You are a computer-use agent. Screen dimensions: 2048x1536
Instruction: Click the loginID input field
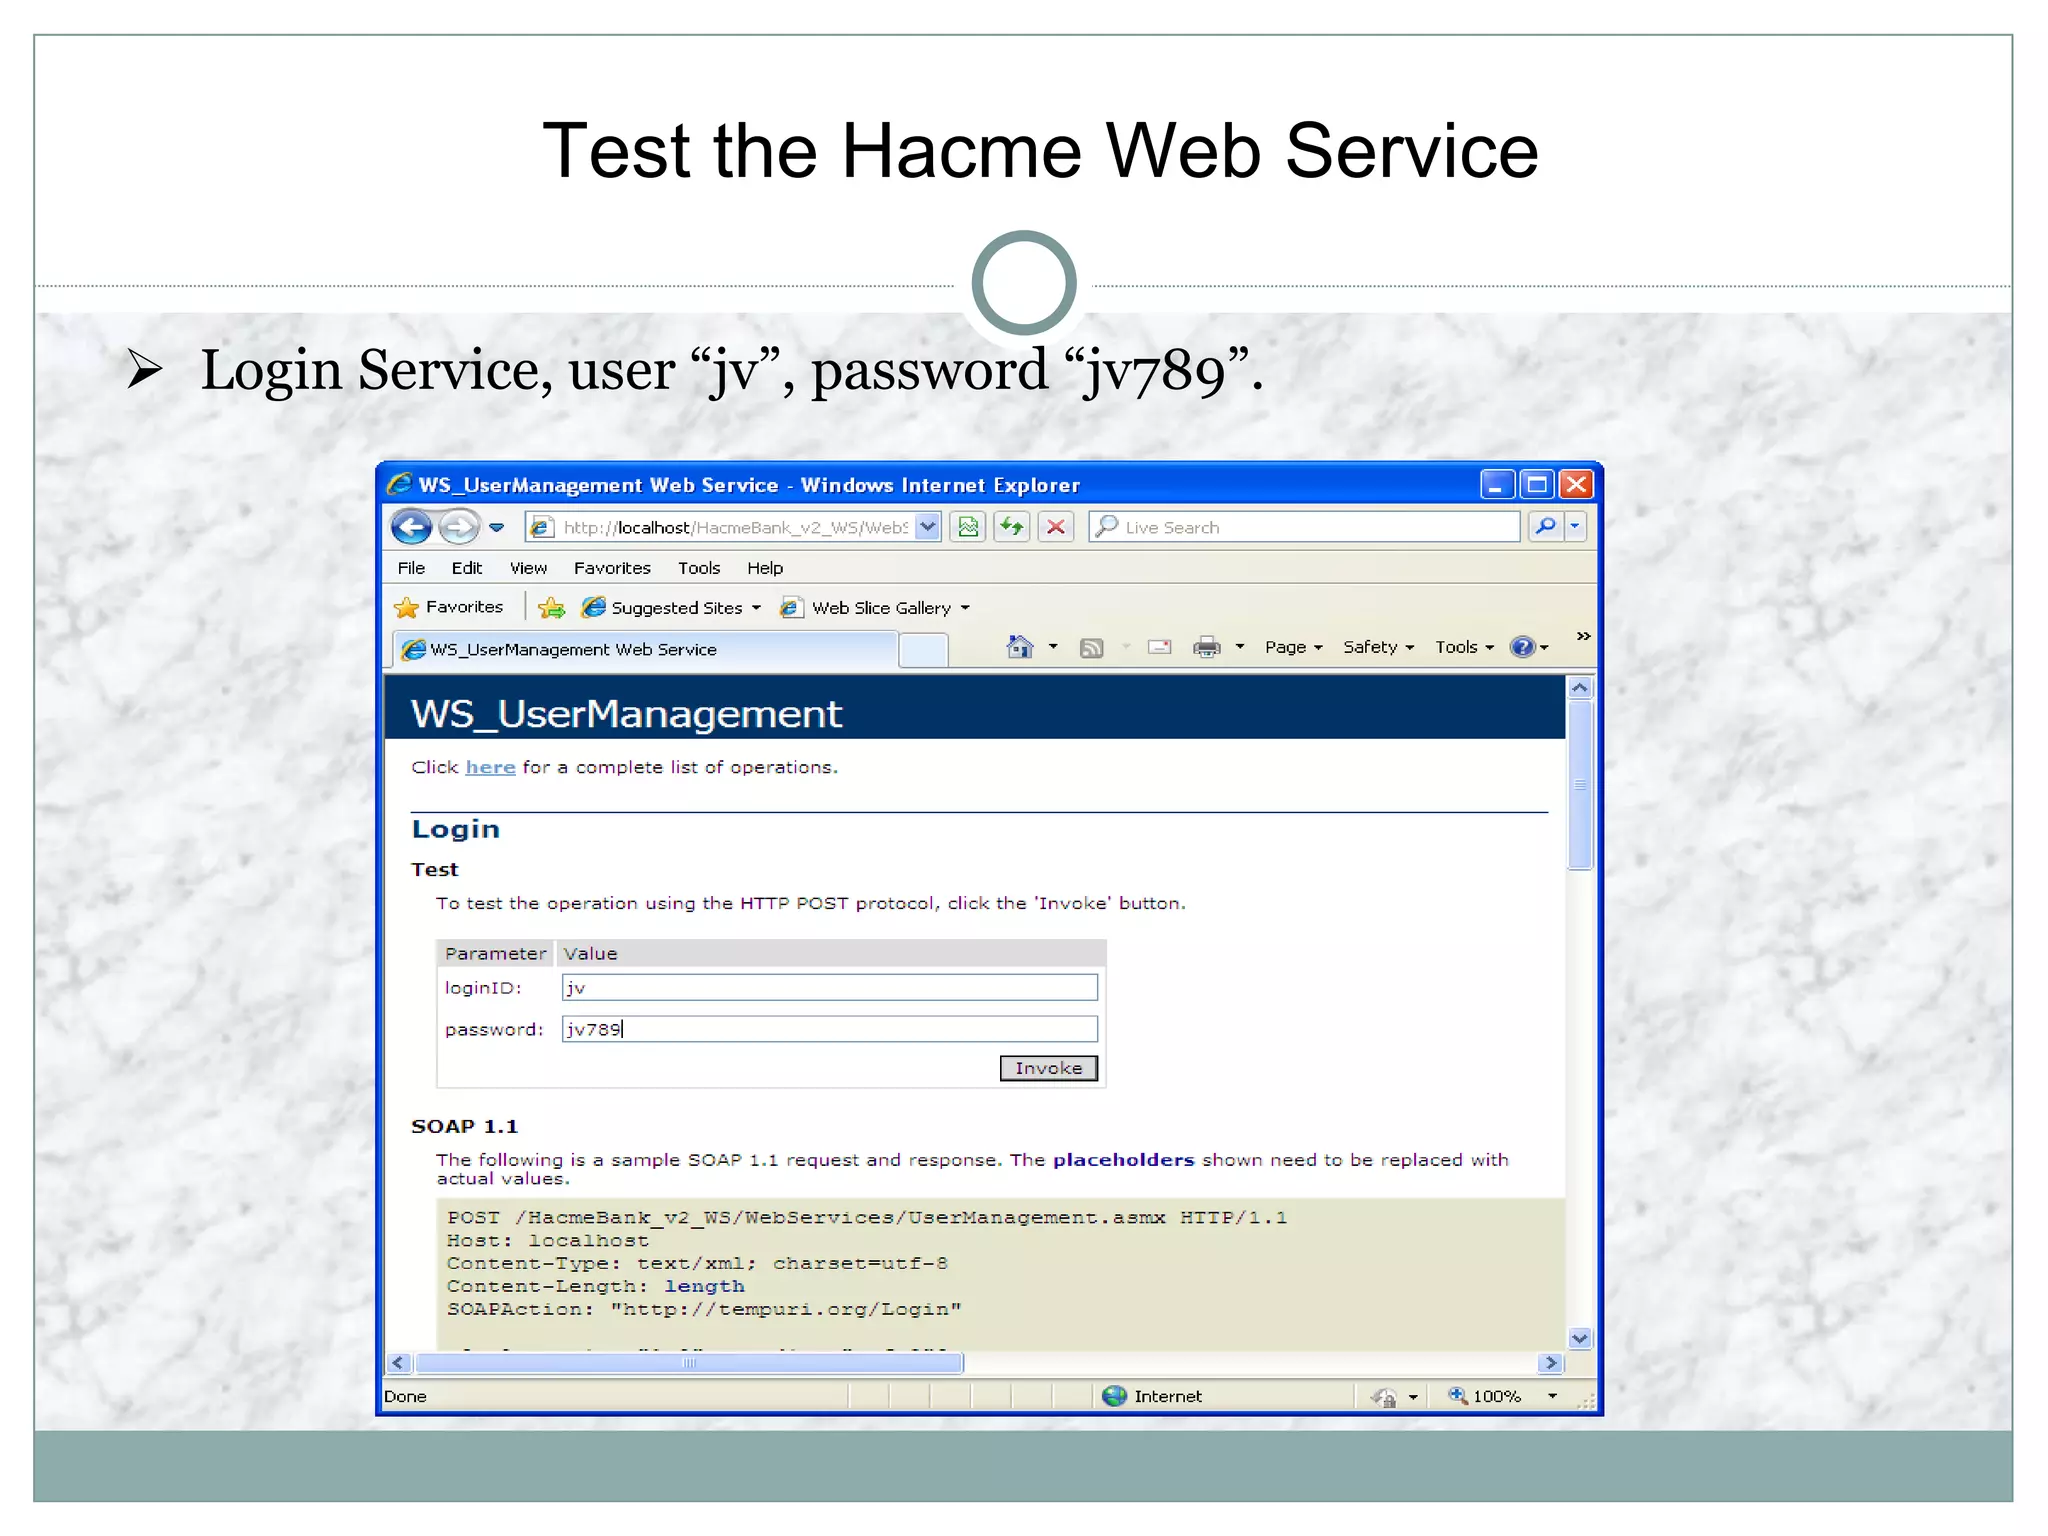[x=829, y=988]
